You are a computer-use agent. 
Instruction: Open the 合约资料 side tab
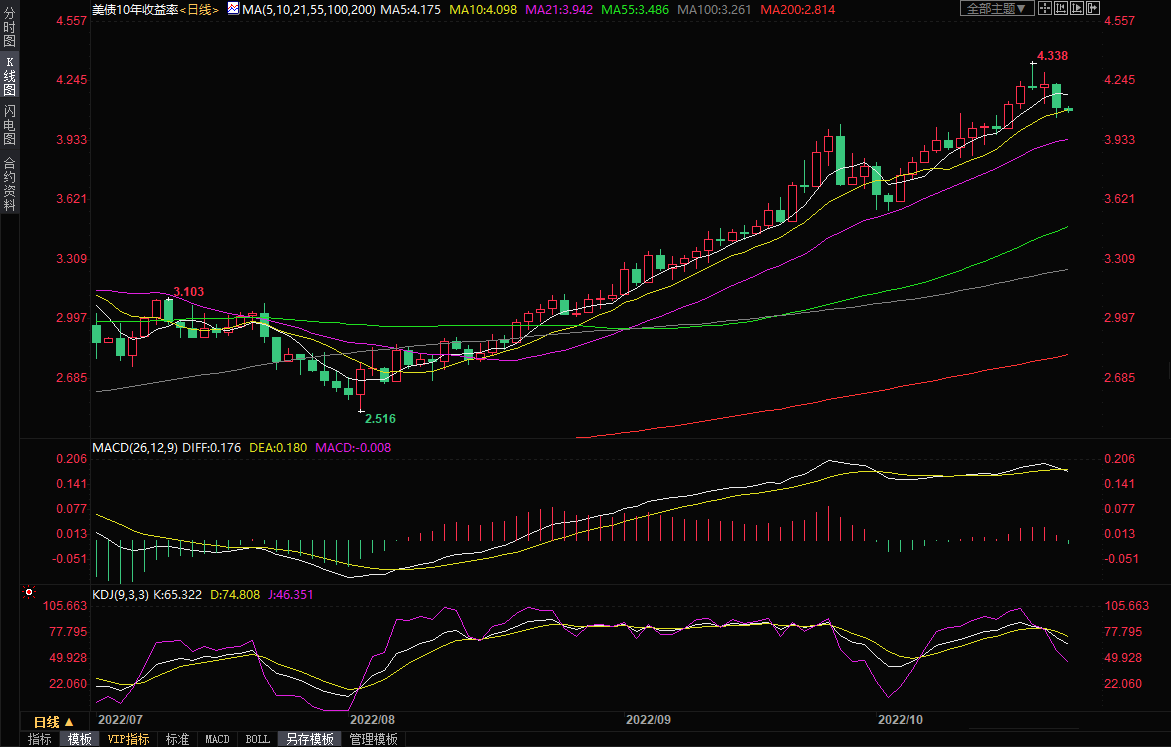coord(9,183)
